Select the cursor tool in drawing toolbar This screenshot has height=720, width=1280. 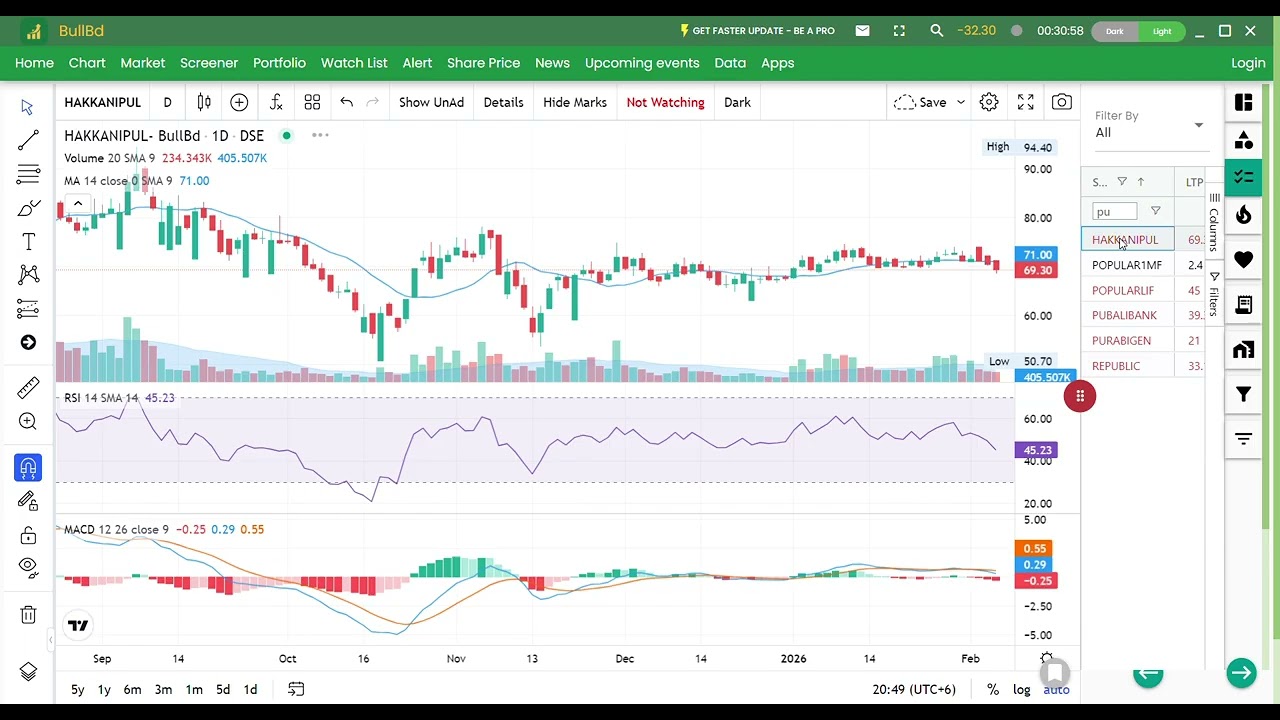[27, 107]
